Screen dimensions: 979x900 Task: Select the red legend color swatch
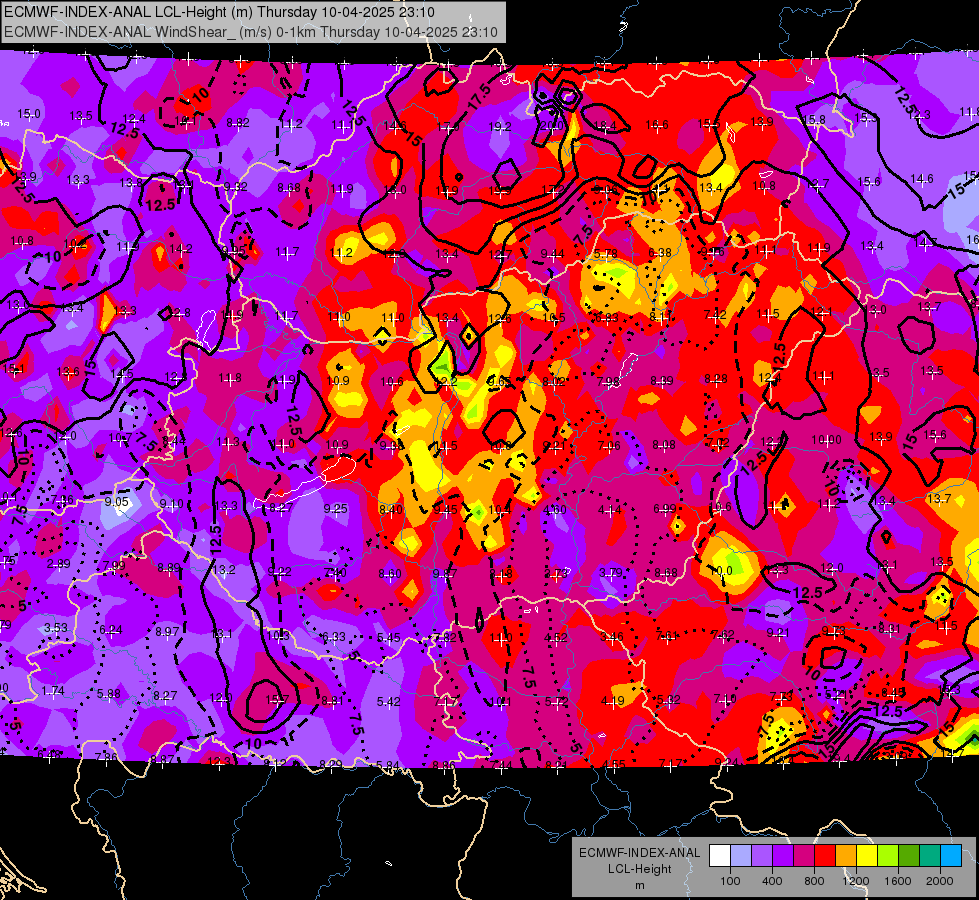click(x=825, y=856)
